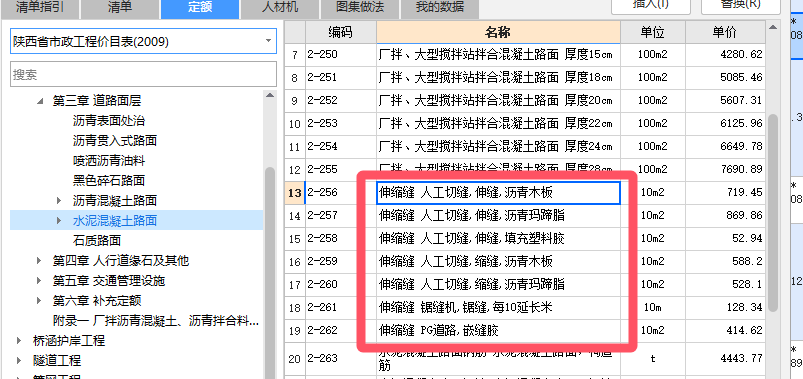
Task: Click price cell 4443.77
Action: click(x=725, y=359)
